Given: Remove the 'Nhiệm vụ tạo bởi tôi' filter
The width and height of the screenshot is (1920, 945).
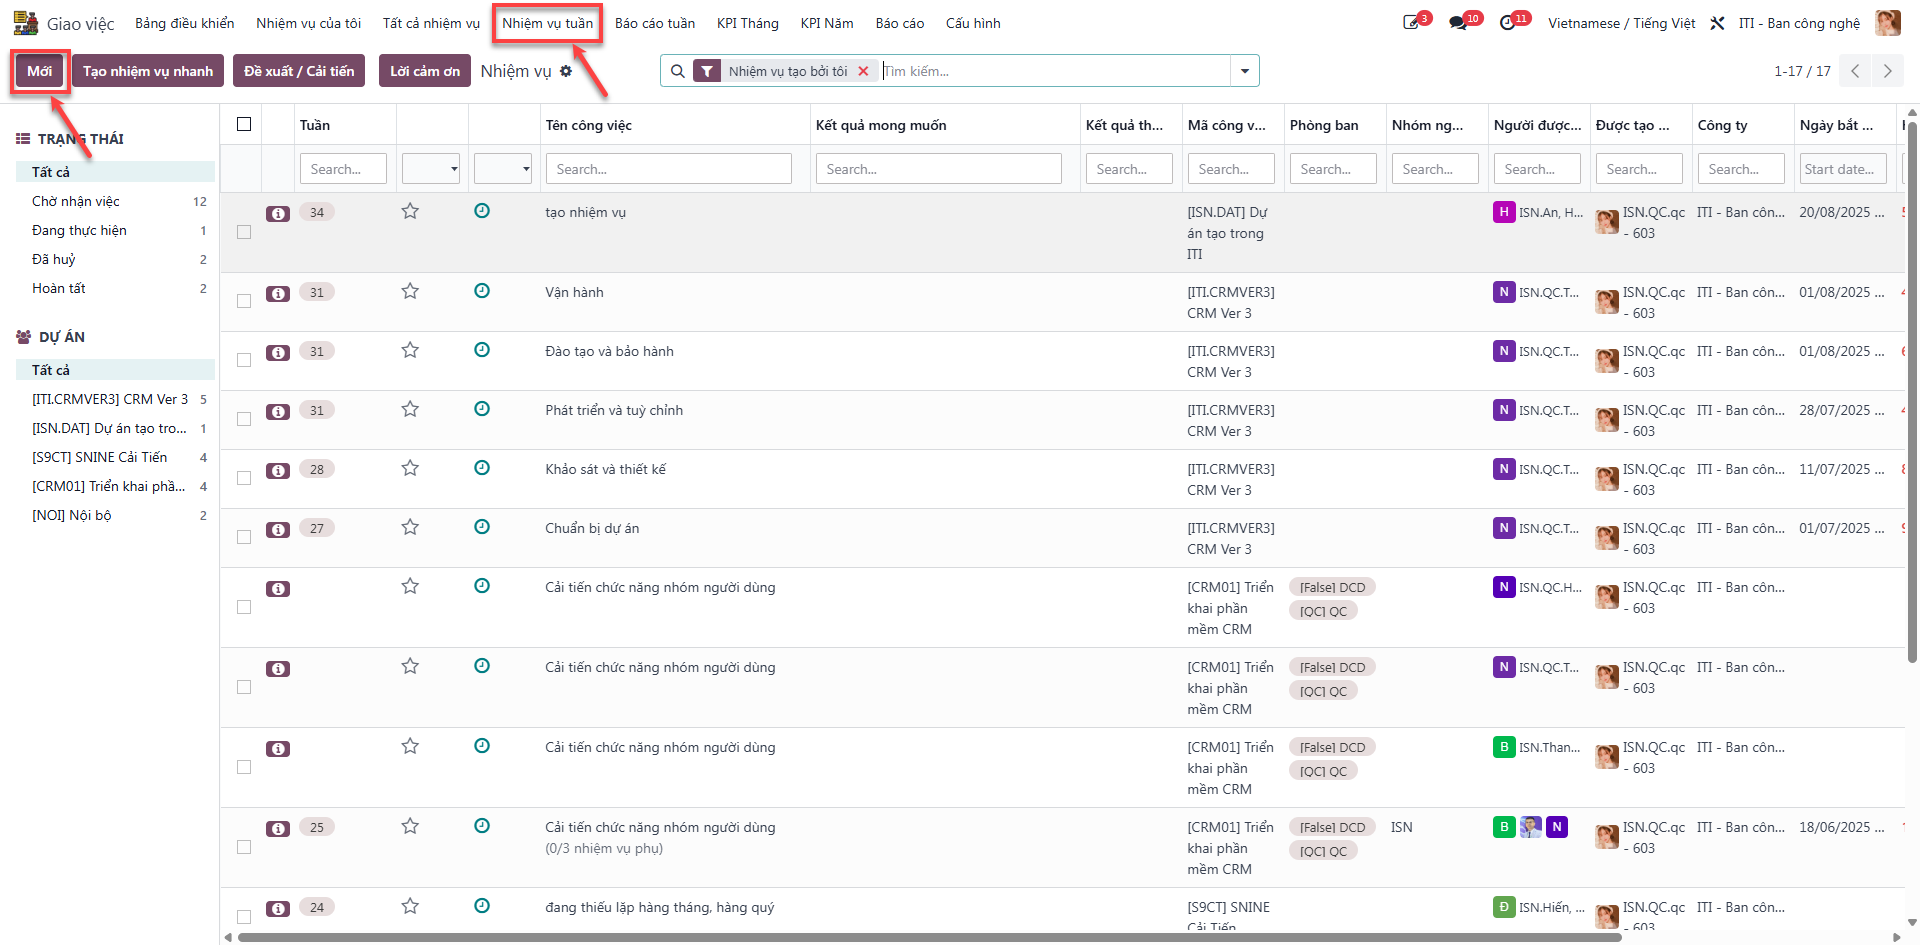Looking at the screenshot, I should click(x=863, y=71).
